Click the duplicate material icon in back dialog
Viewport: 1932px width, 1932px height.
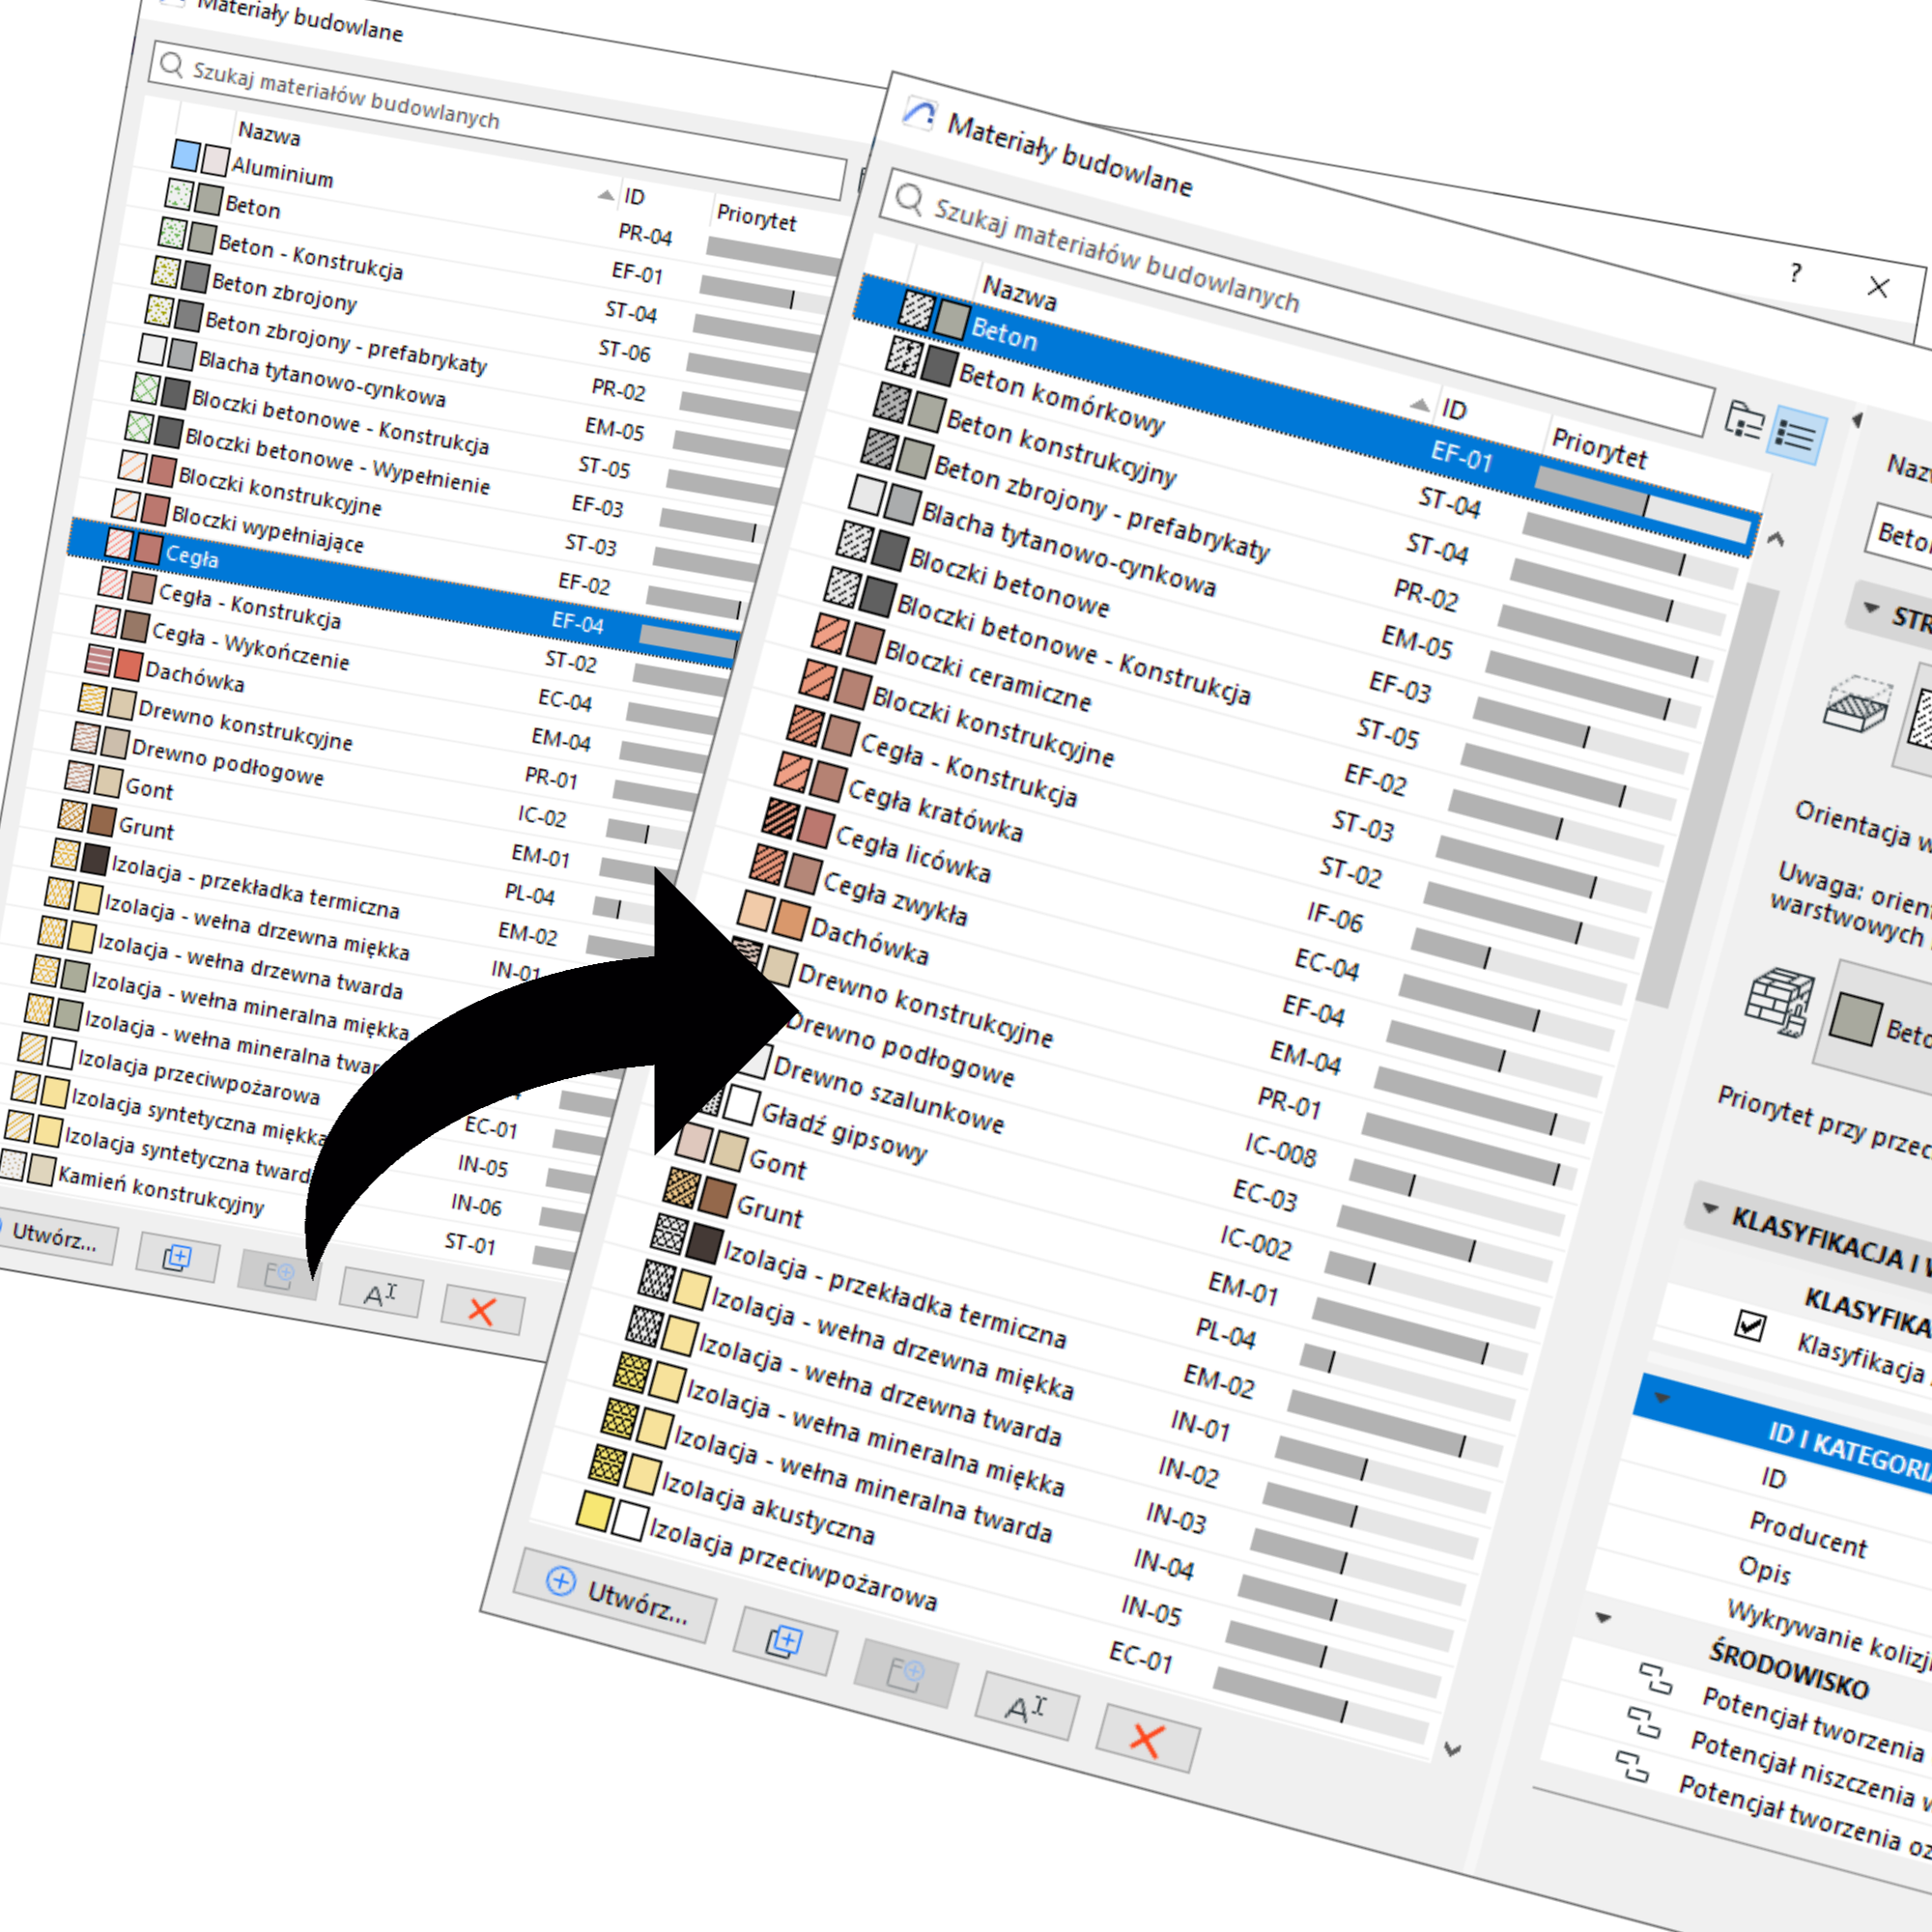click(177, 1257)
